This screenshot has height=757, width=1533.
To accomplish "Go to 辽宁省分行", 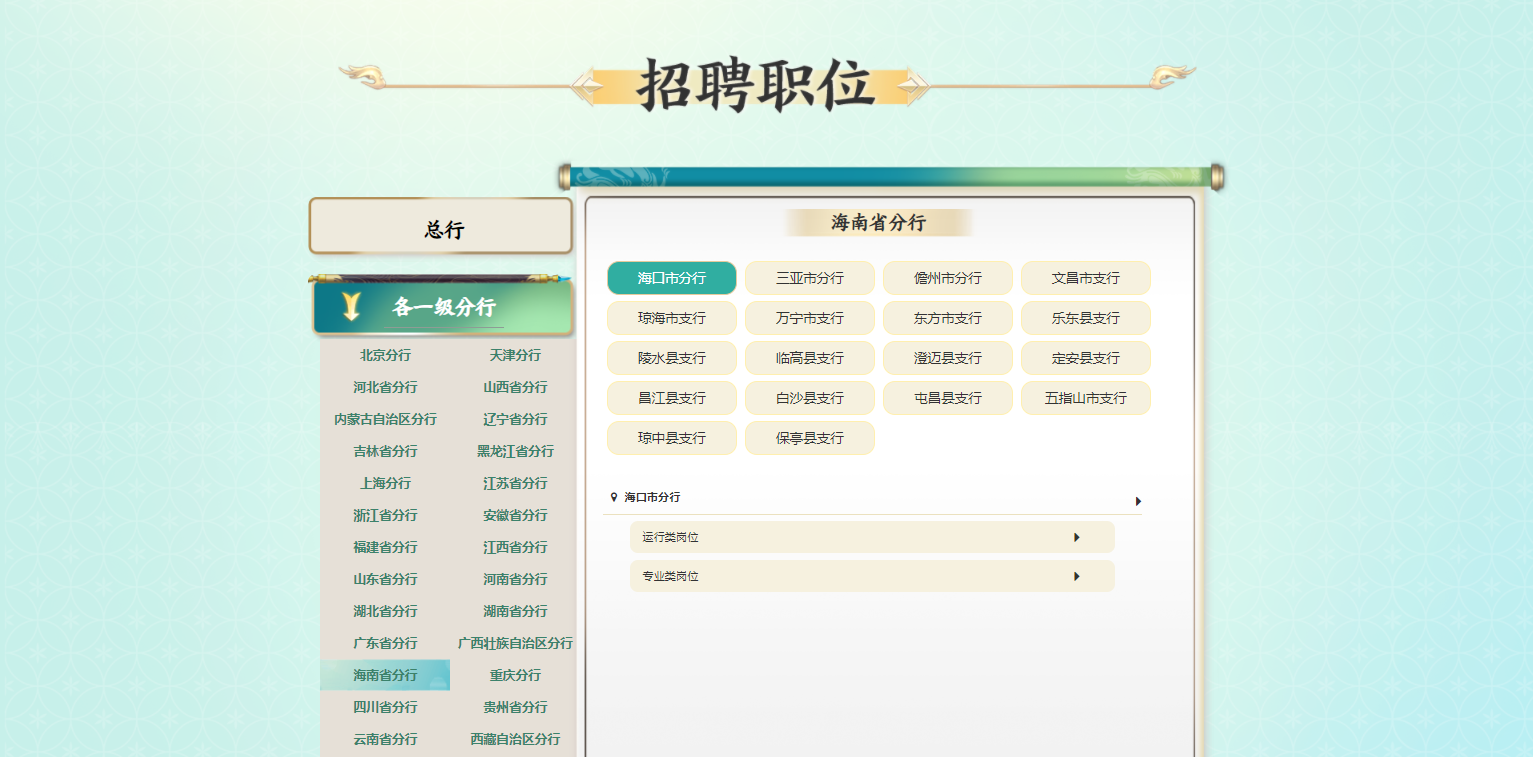I will [x=515, y=419].
